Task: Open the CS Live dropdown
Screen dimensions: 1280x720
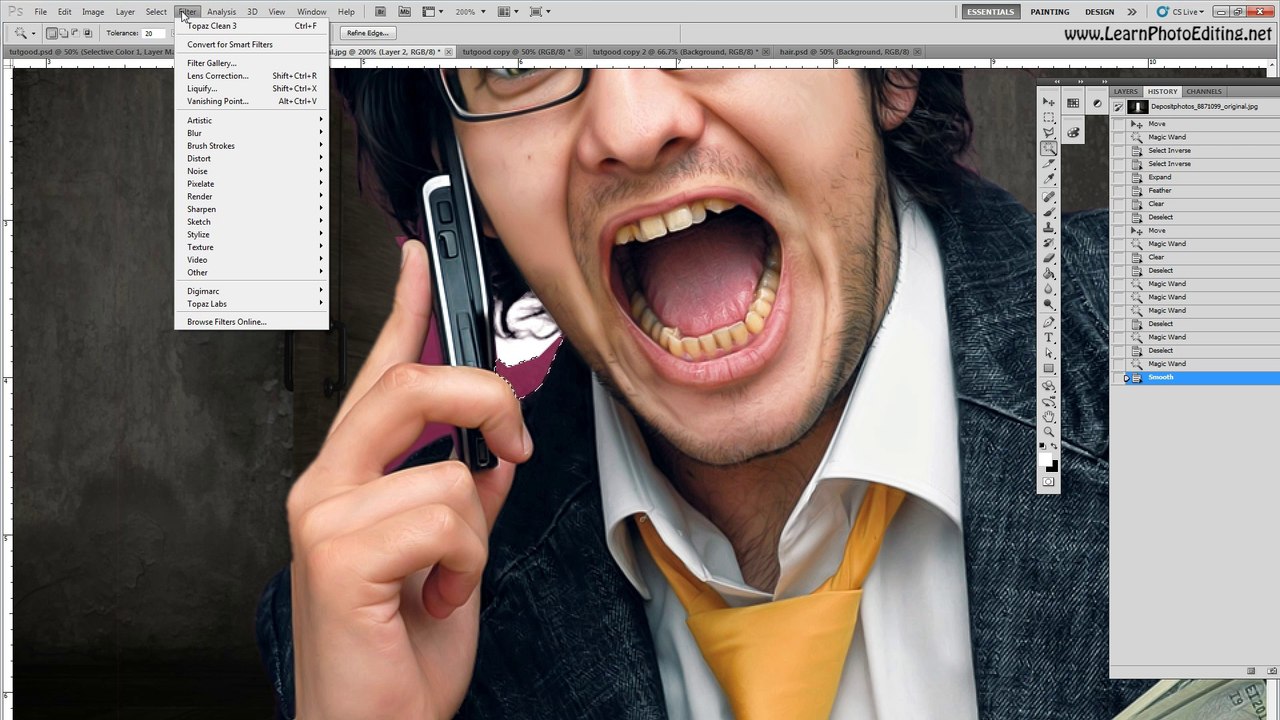Action: point(1181,12)
